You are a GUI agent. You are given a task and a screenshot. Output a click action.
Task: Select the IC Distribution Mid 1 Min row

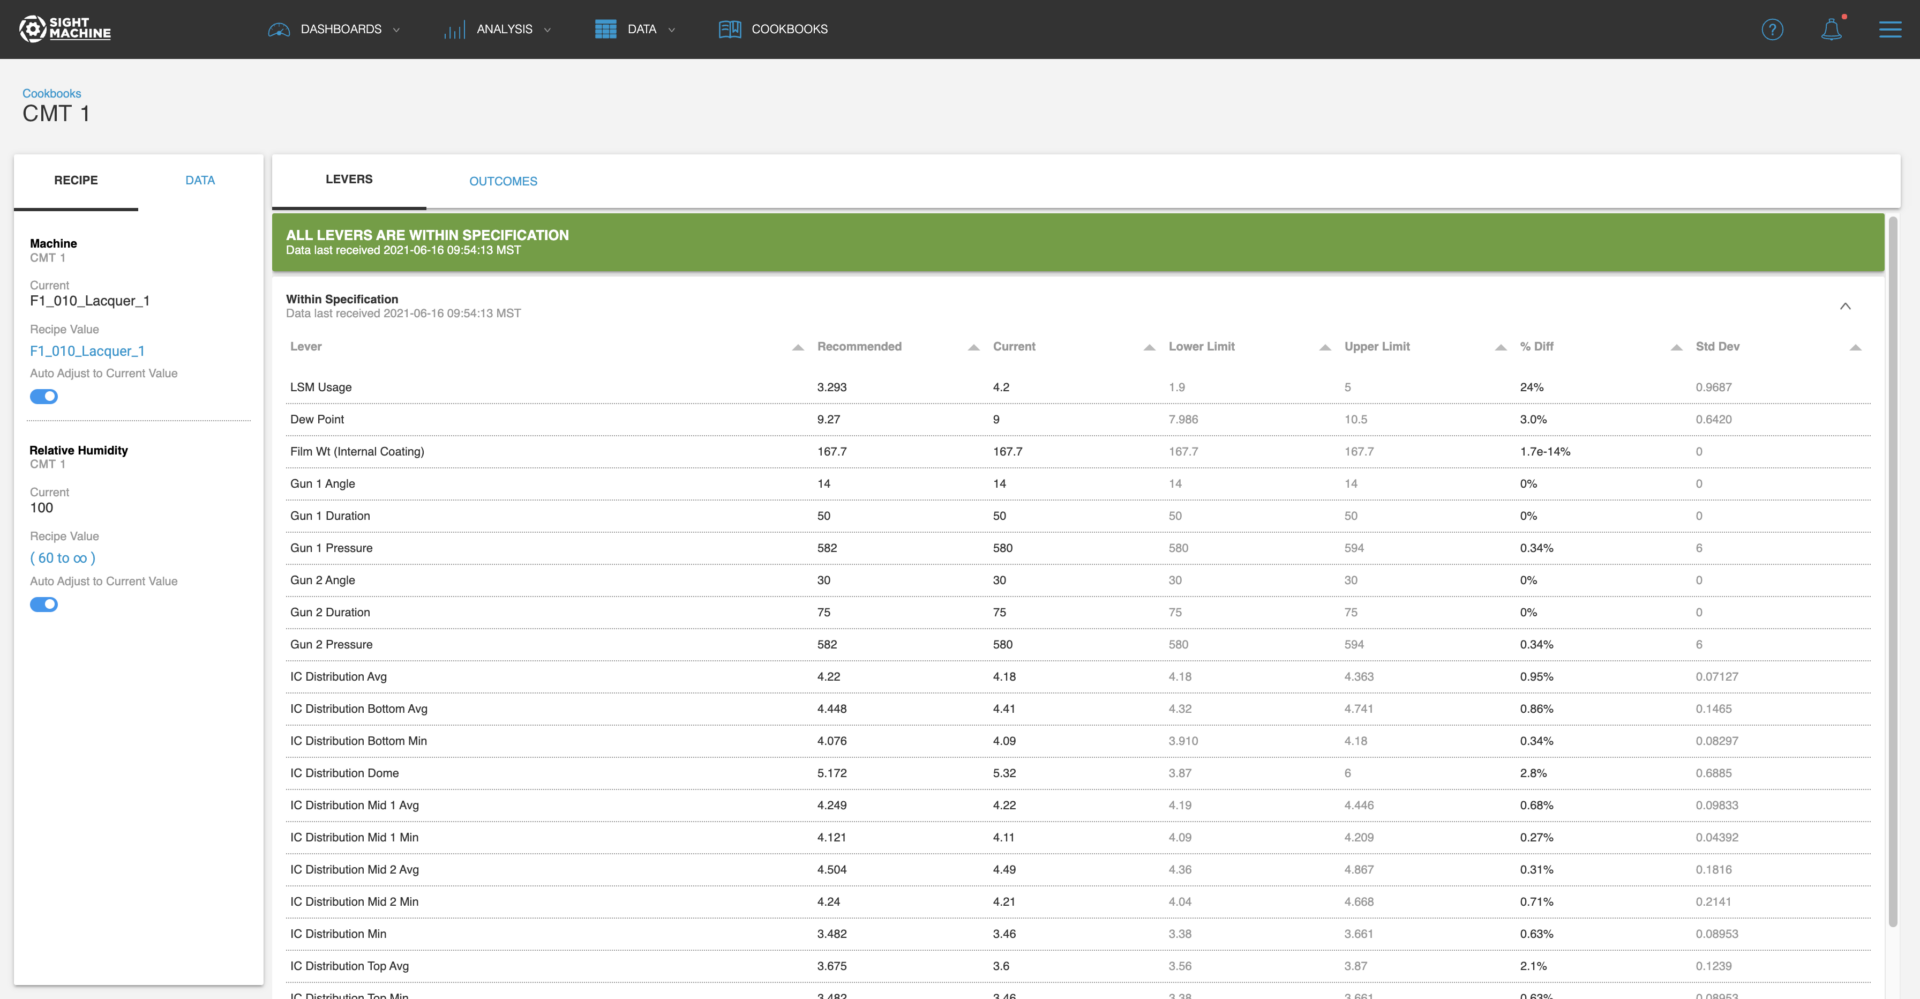tap(1078, 838)
